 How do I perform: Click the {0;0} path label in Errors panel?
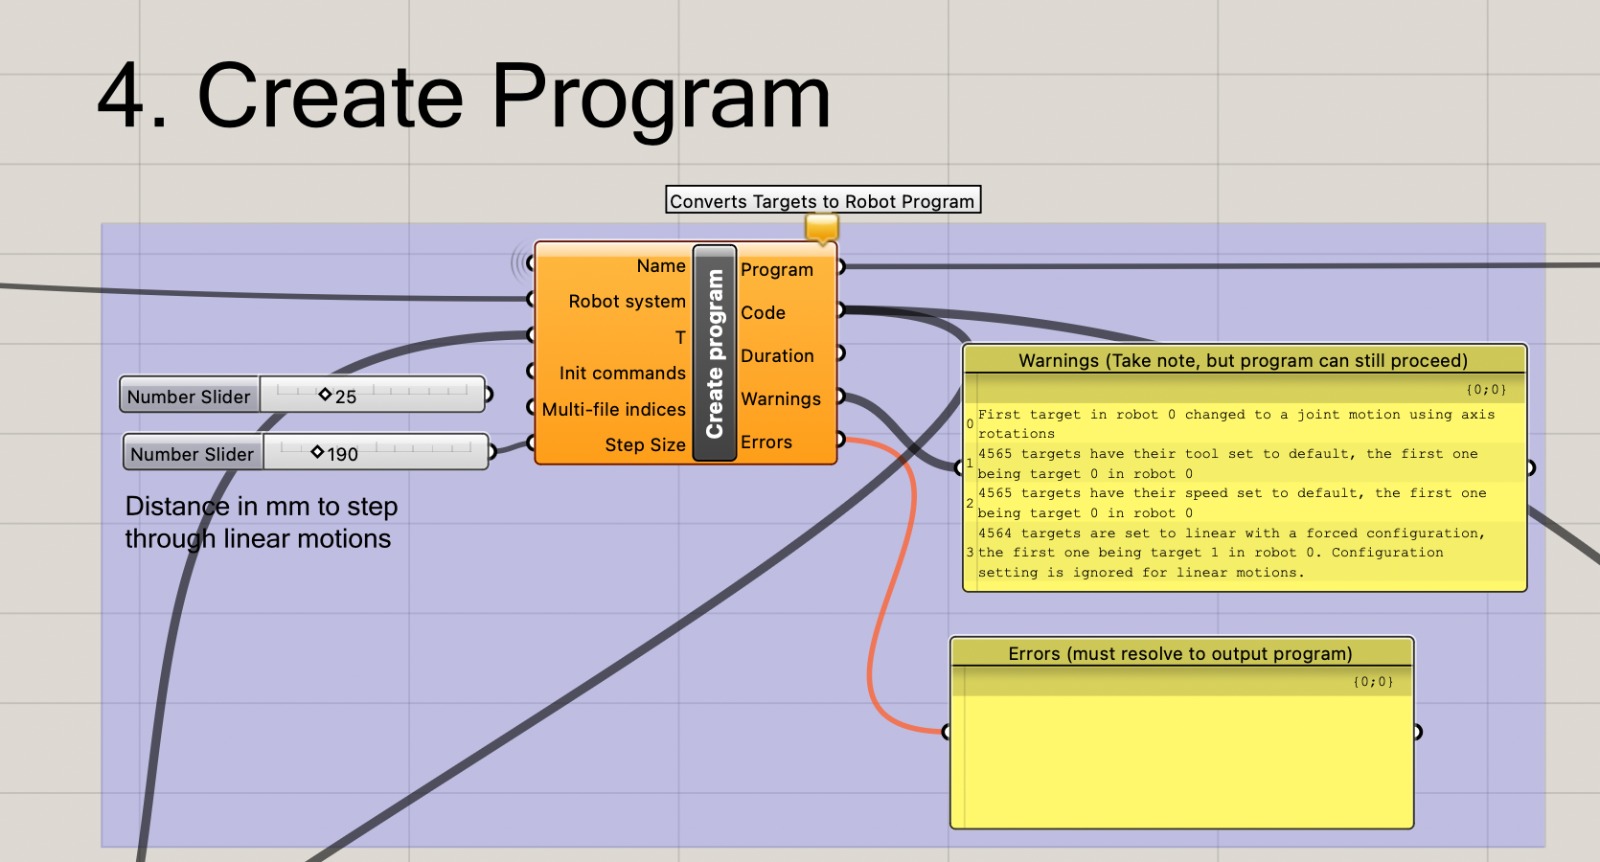click(x=1373, y=681)
